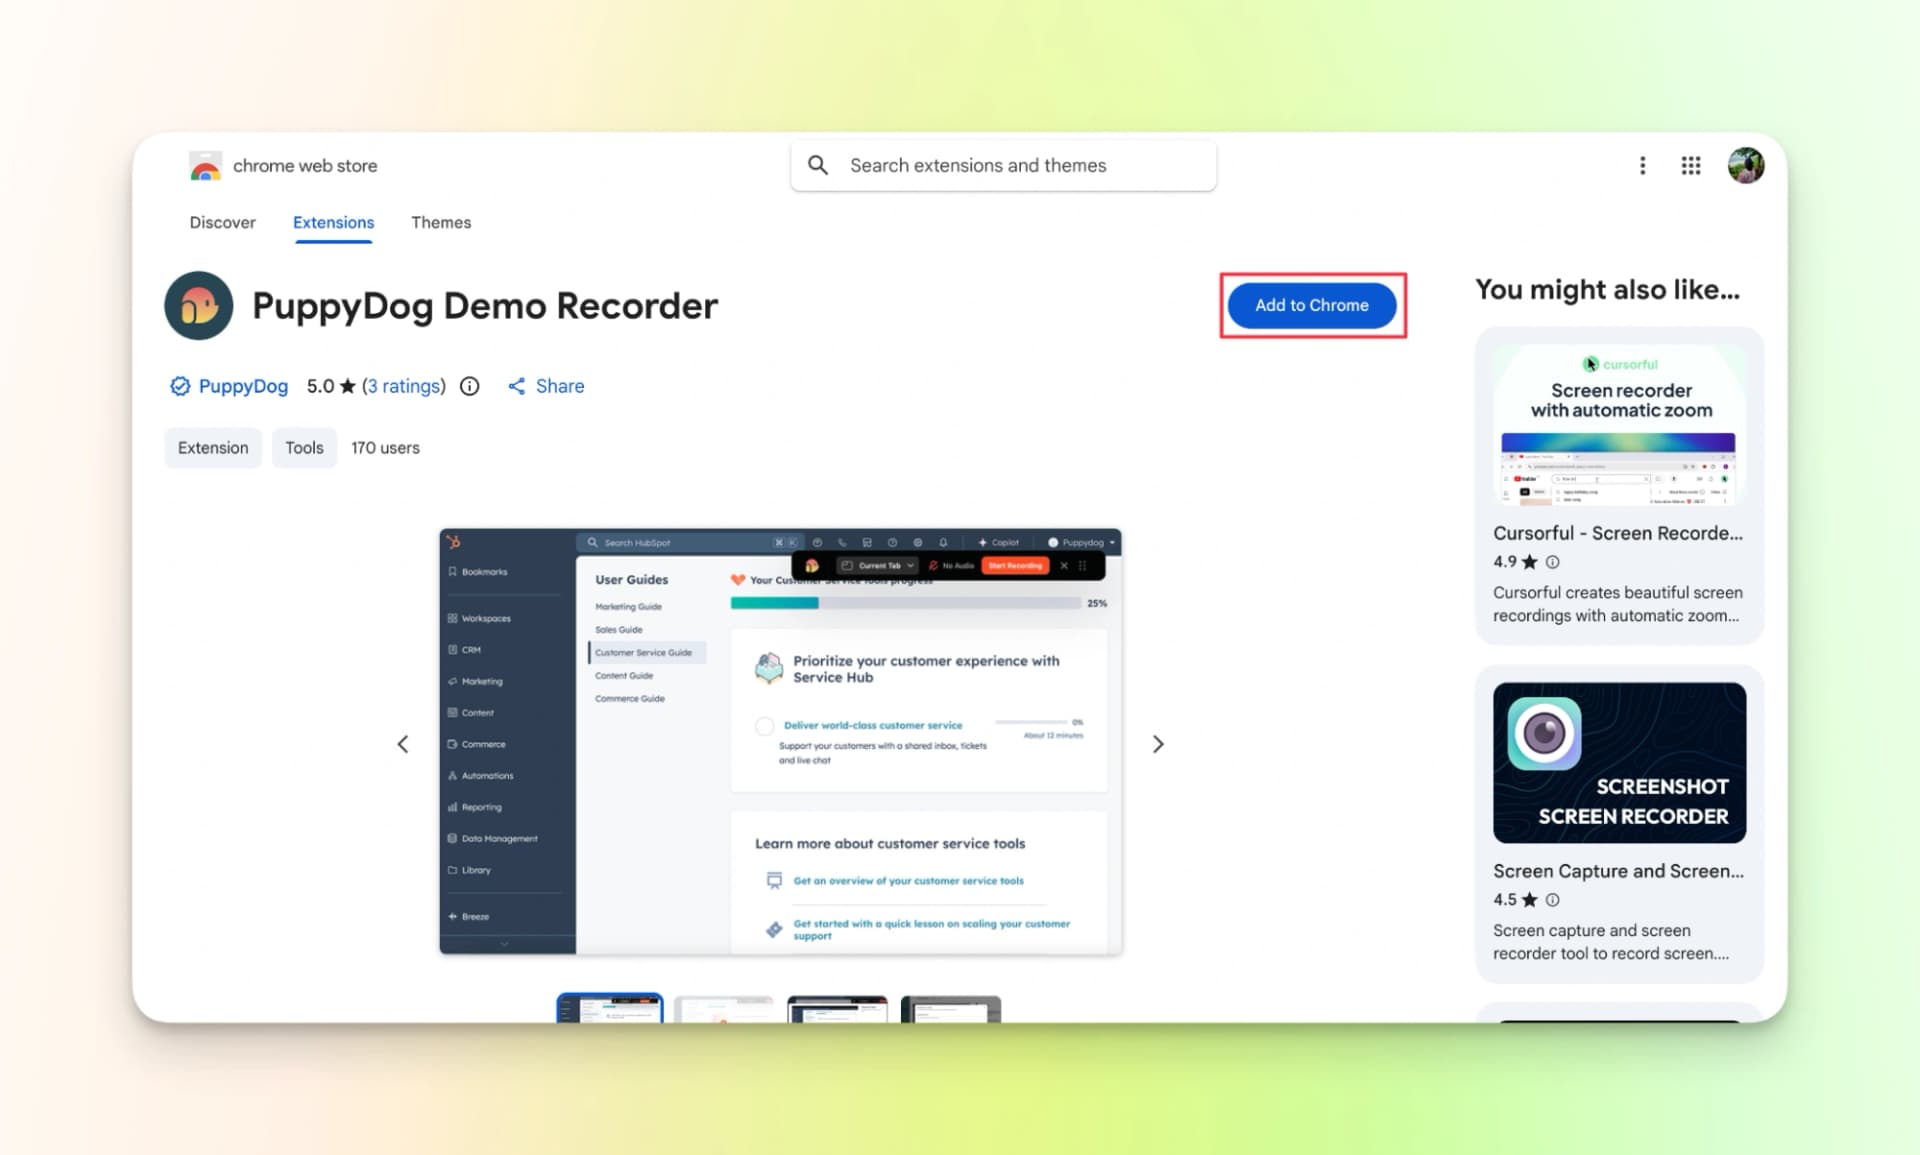Image resolution: width=1920 pixels, height=1155 pixels.
Task: Open the Discover tab
Action: point(222,222)
